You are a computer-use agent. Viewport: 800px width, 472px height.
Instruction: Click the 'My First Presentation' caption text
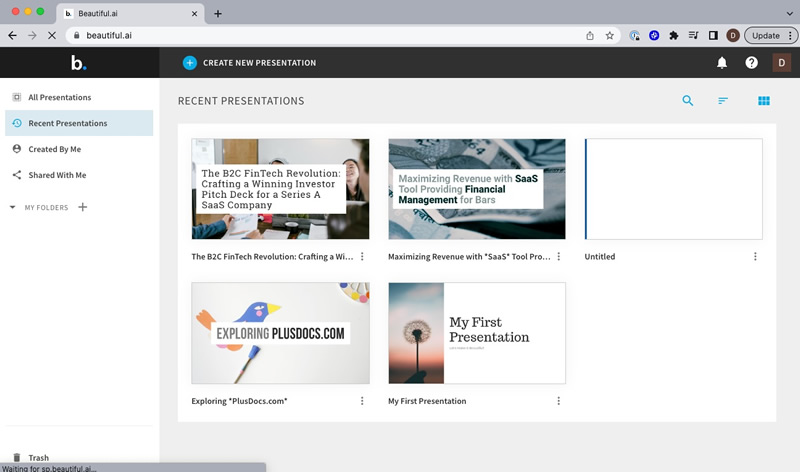point(427,401)
